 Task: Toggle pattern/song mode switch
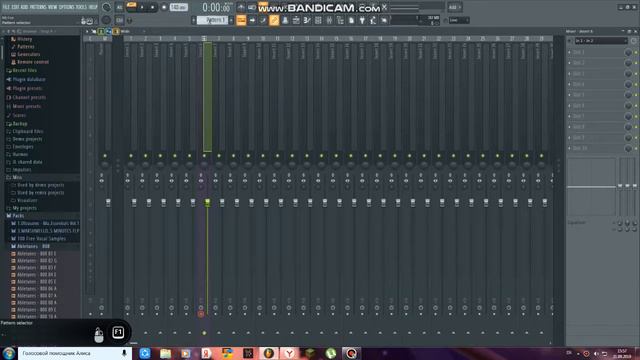(131, 7)
